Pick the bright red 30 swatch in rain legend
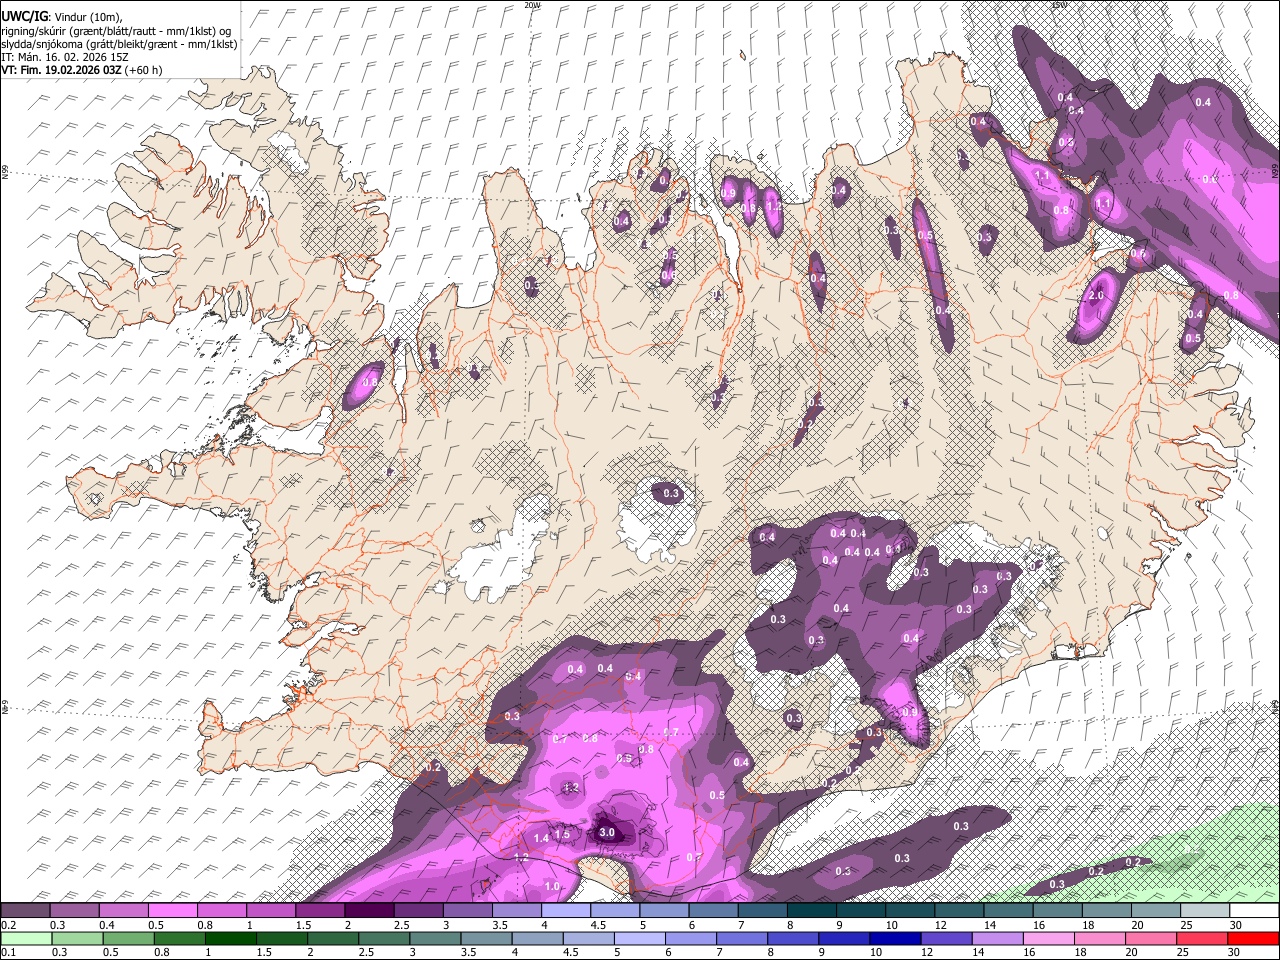This screenshot has width=1280, height=960. pyautogui.click(x=1254, y=939)
